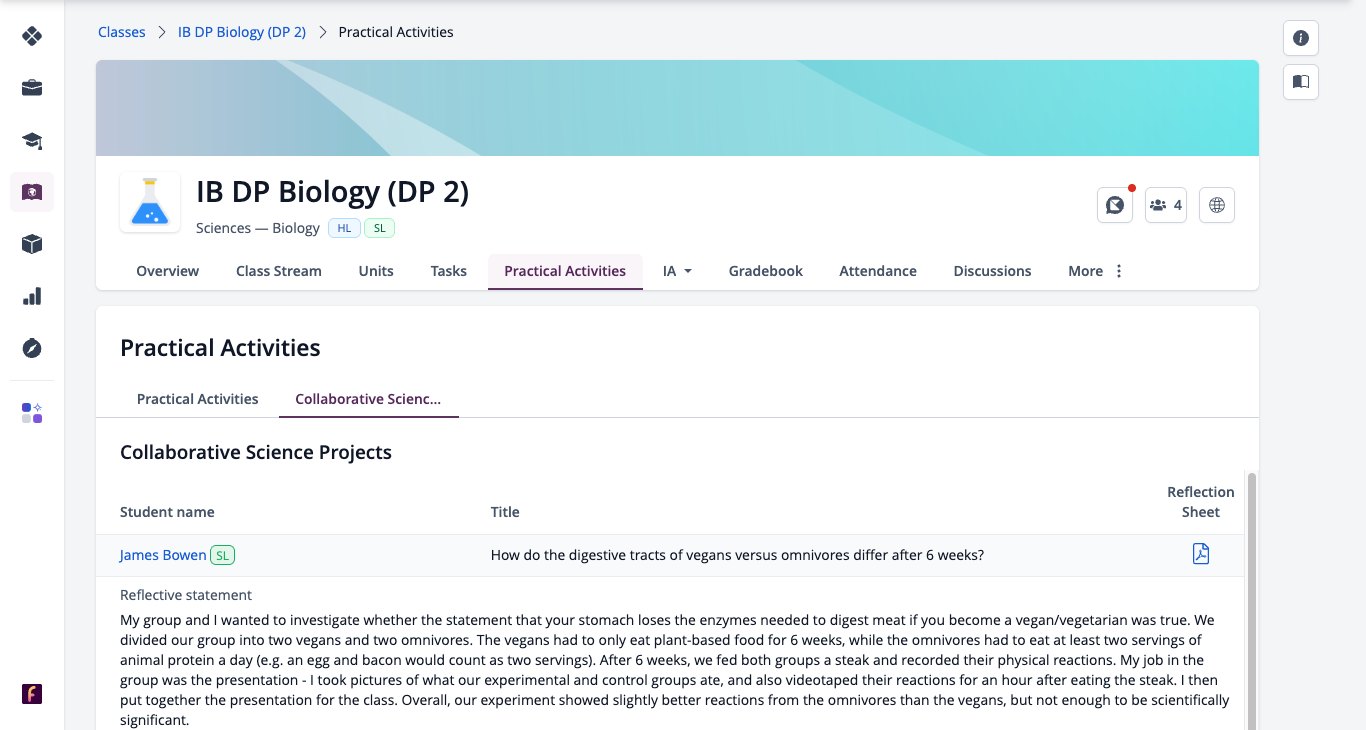Open the graduation cap sidebar icon

point(32,140)
